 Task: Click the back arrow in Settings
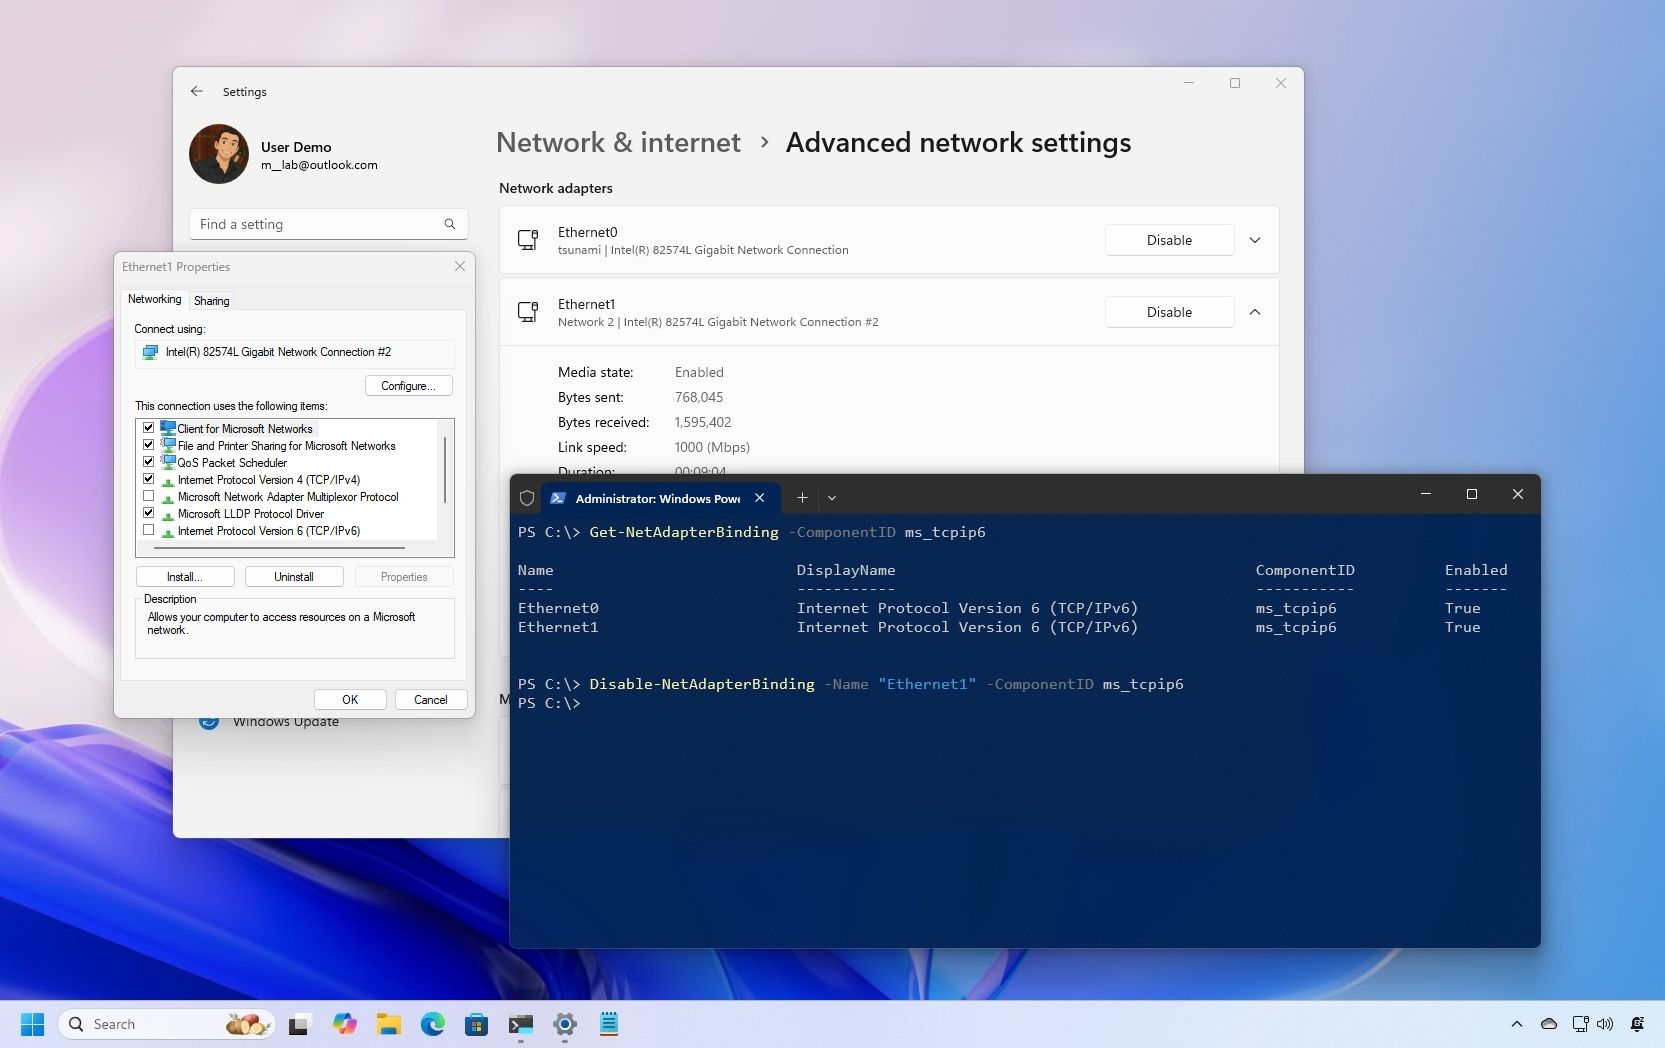(196, 91)
